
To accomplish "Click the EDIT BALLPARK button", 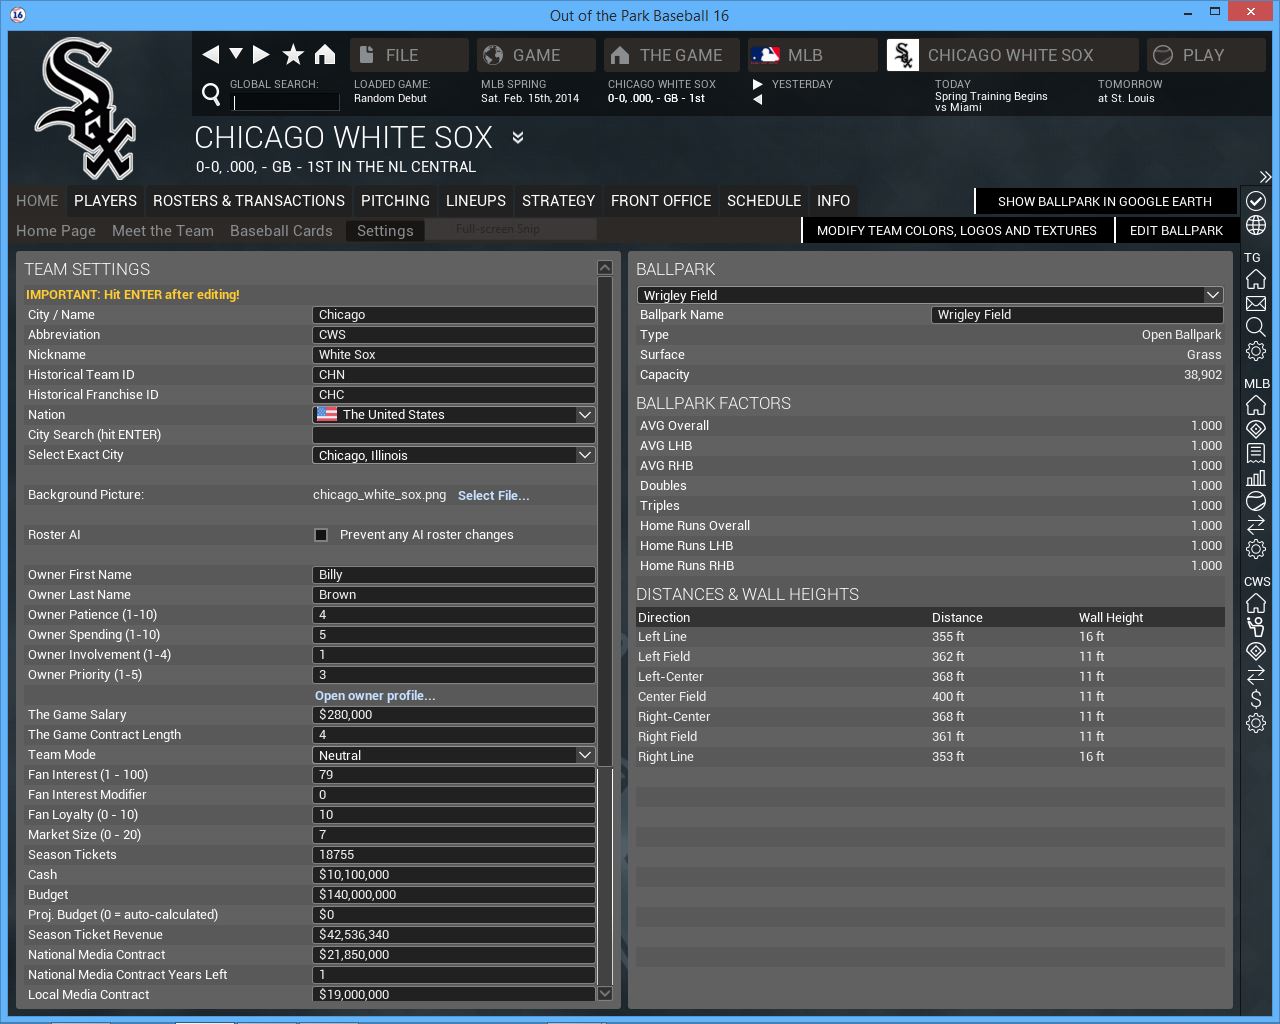I will tap(1176, 231).
